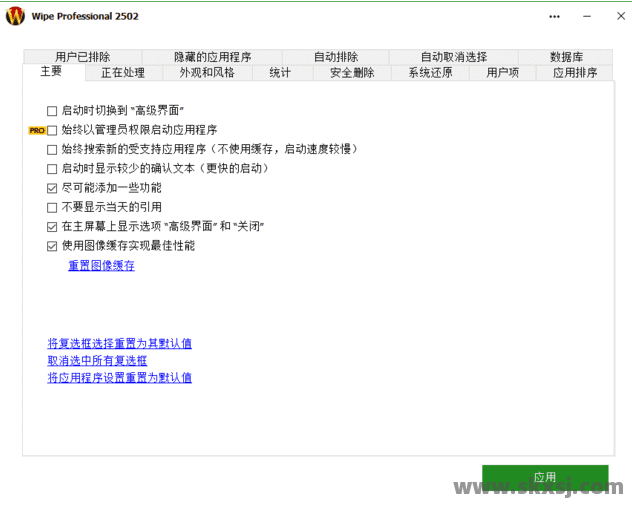Enable 启动时显示较少的确认文本 checkbox
This screenshot has height=509, width=632.
click(52, 169)
